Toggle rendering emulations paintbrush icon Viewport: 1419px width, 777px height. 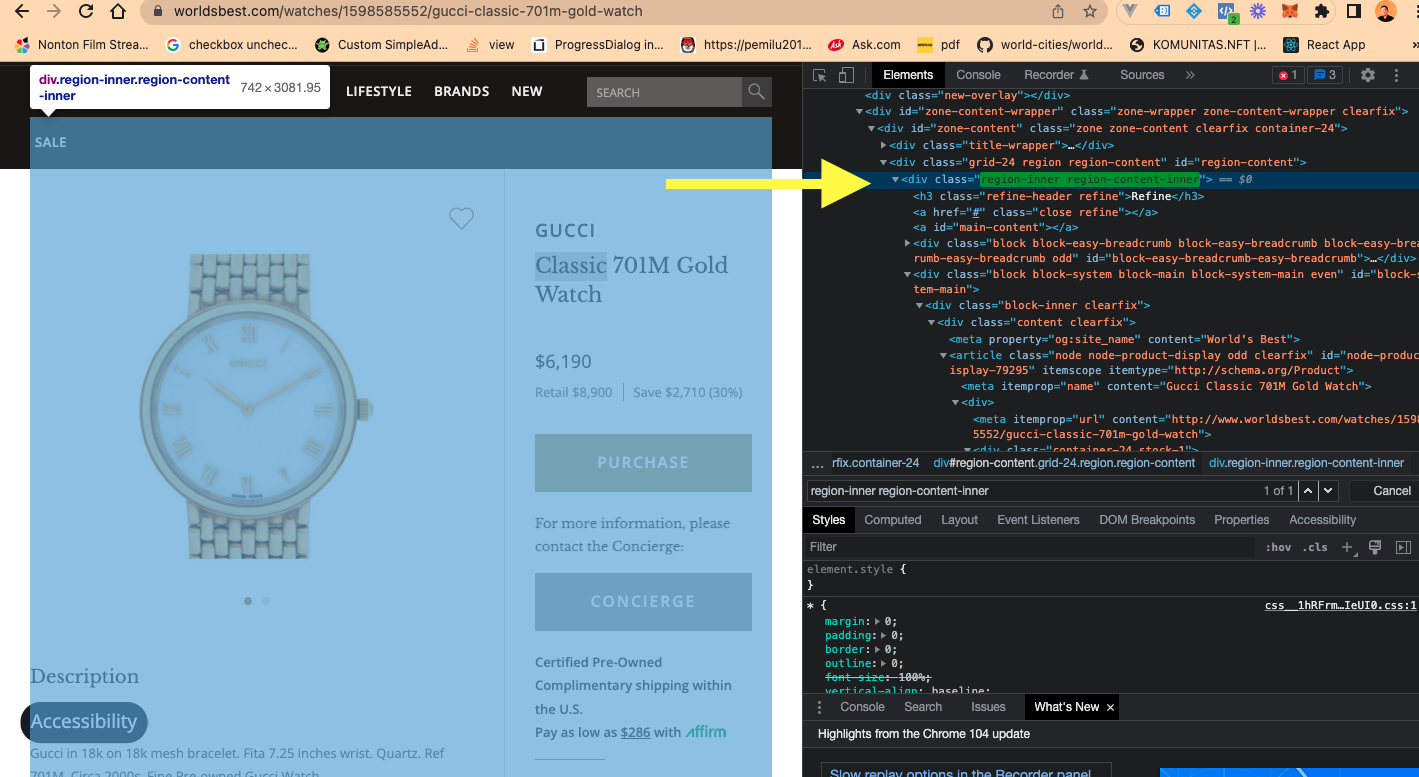pyautogui.click(x=1375, y=547)
